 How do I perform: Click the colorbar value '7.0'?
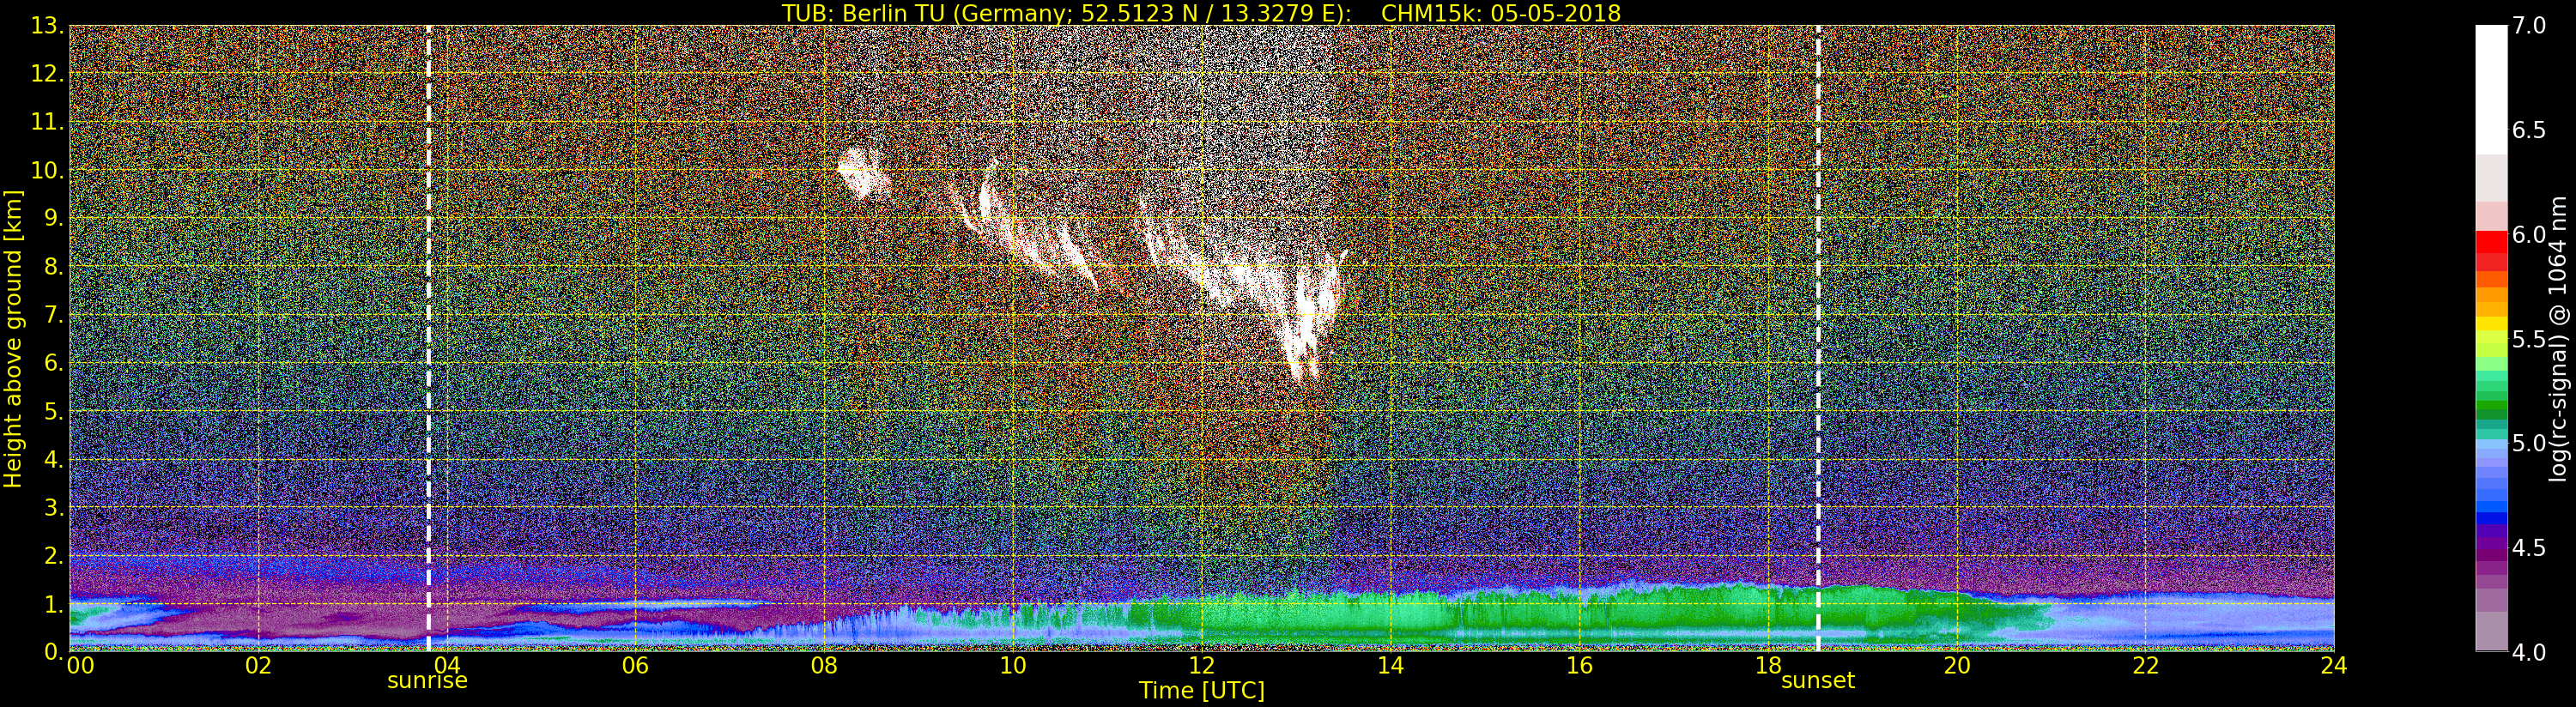(2529, 25)
